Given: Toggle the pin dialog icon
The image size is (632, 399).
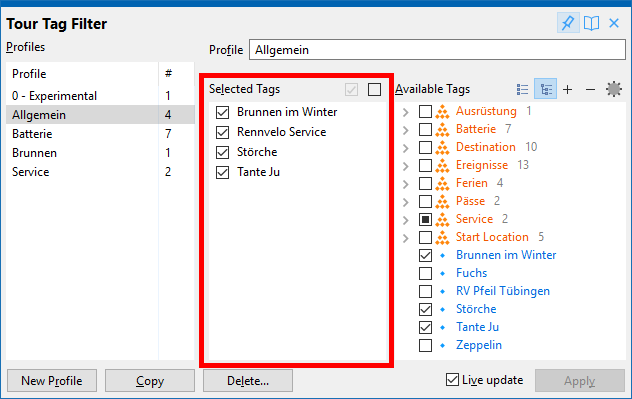Looking at the screenshot, I should point(568,23).
